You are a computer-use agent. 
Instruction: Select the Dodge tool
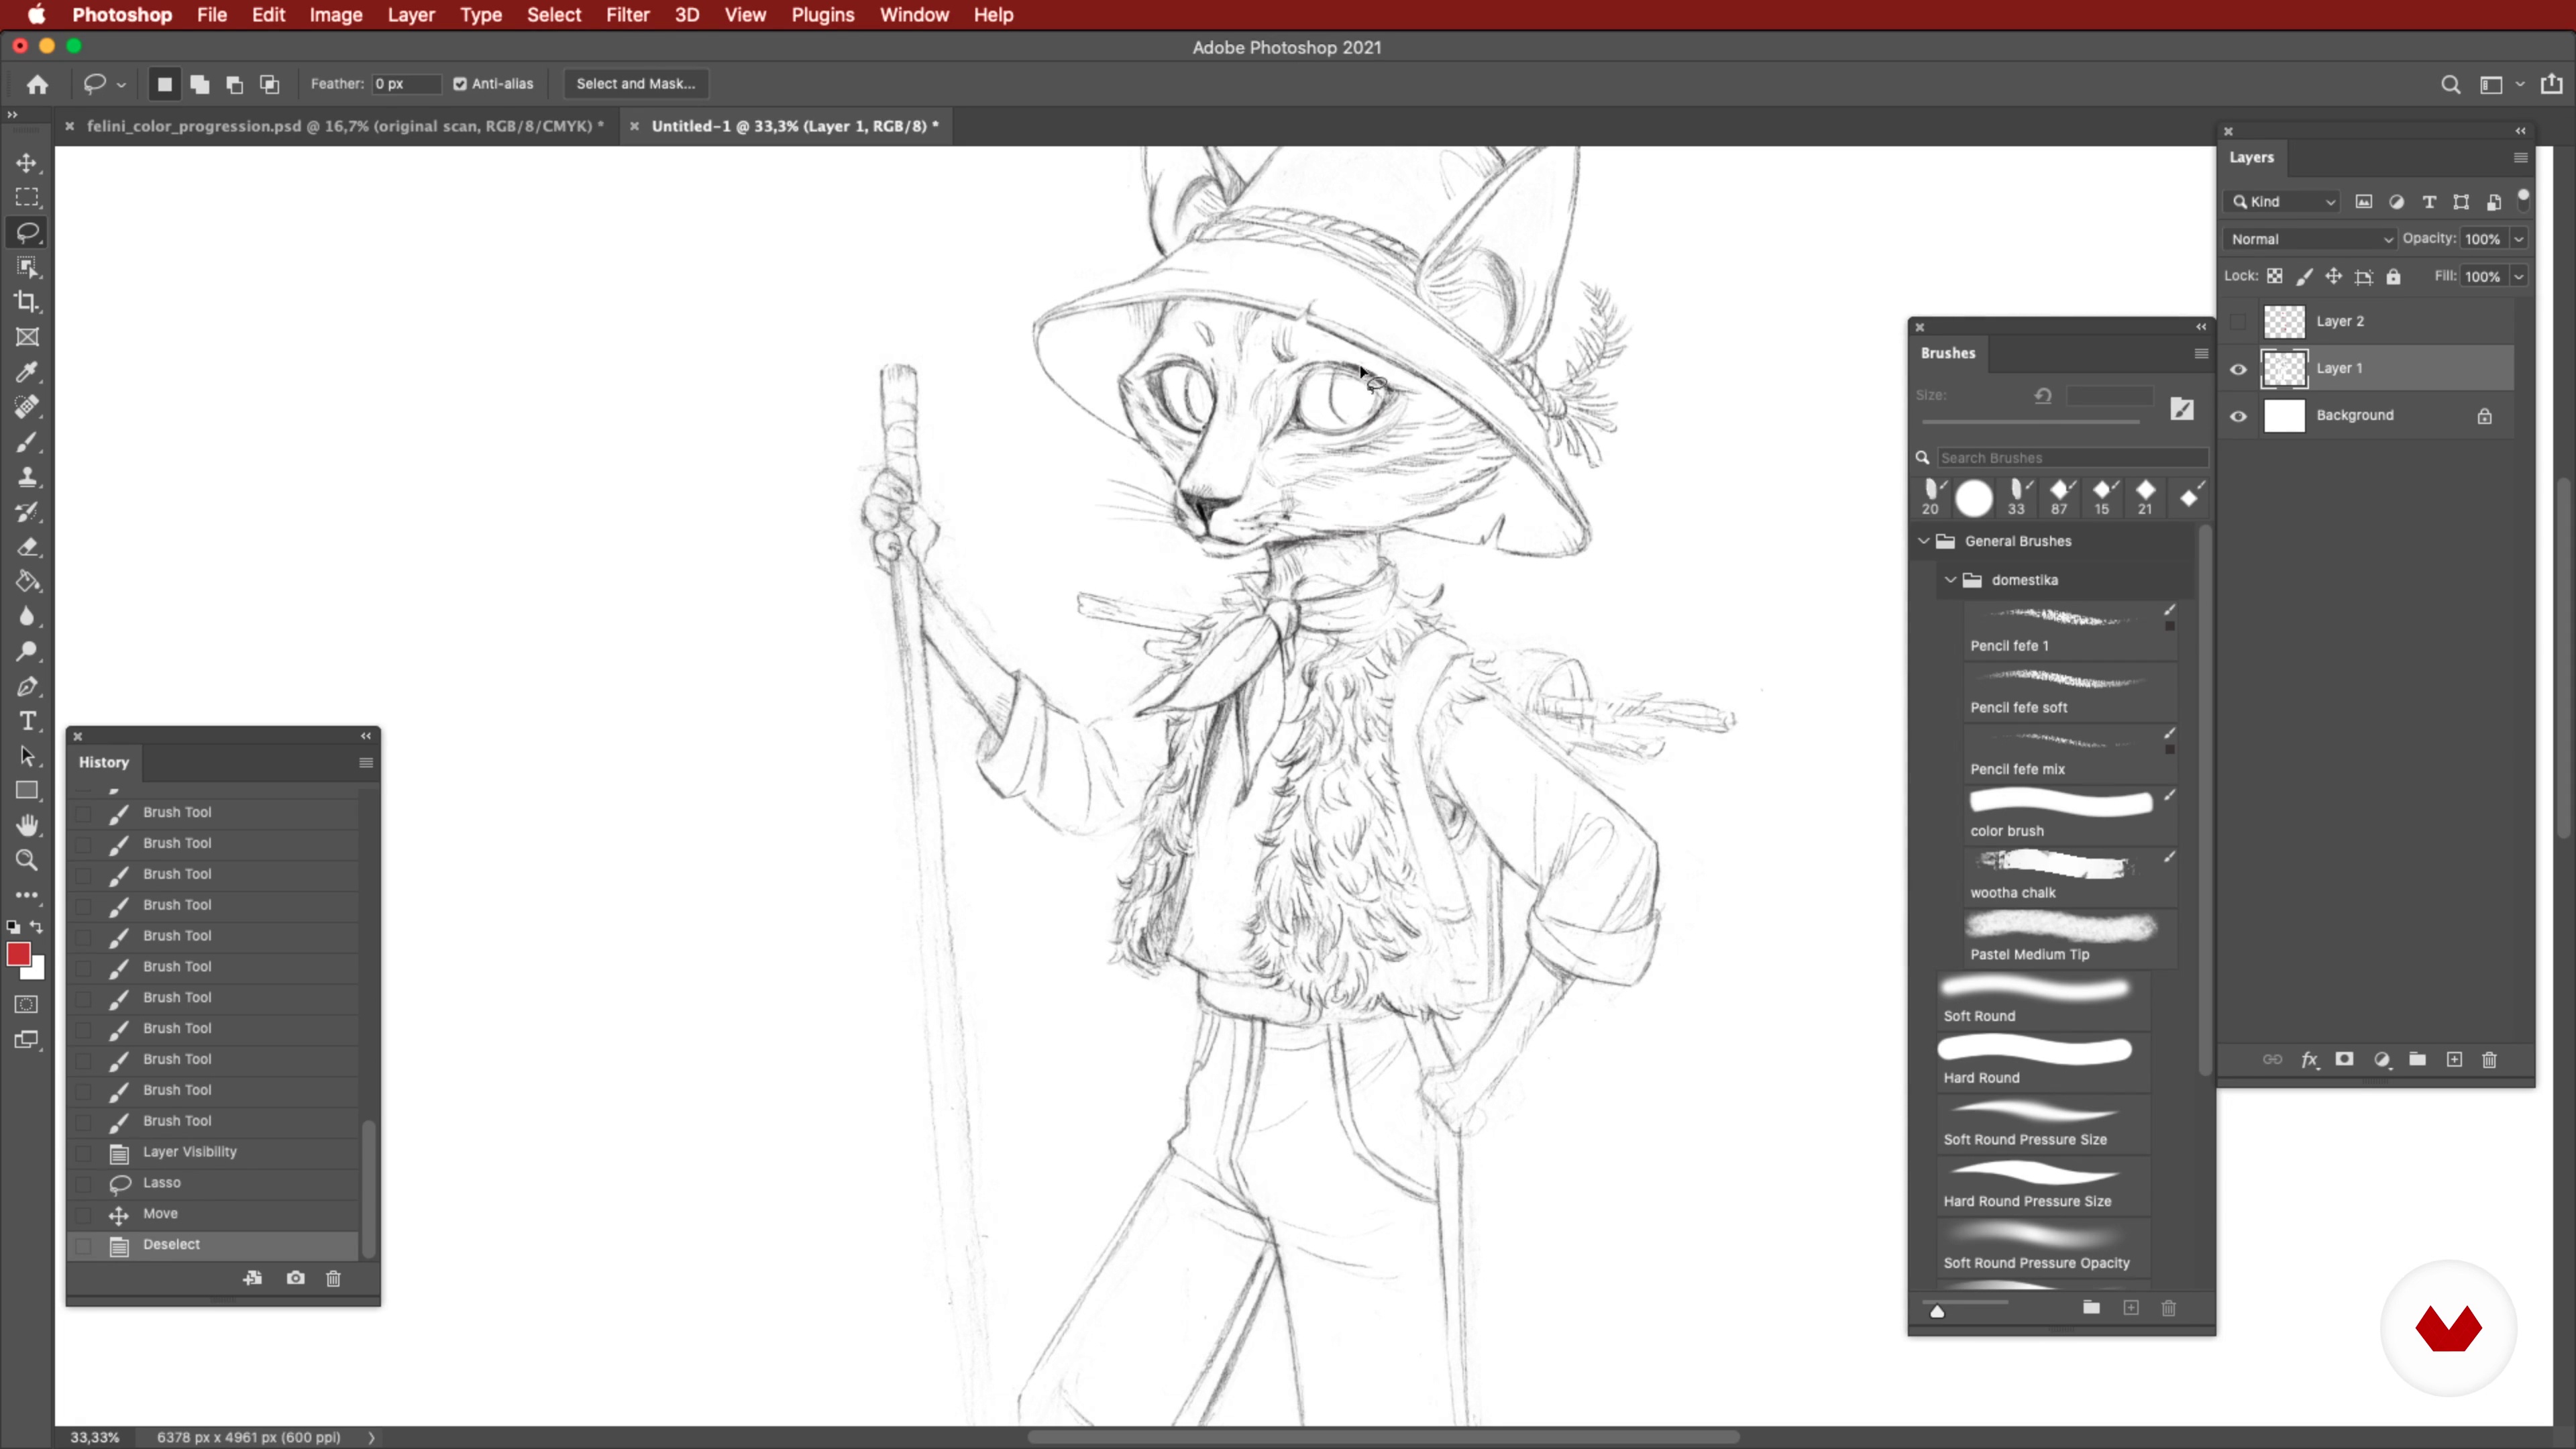27,652
